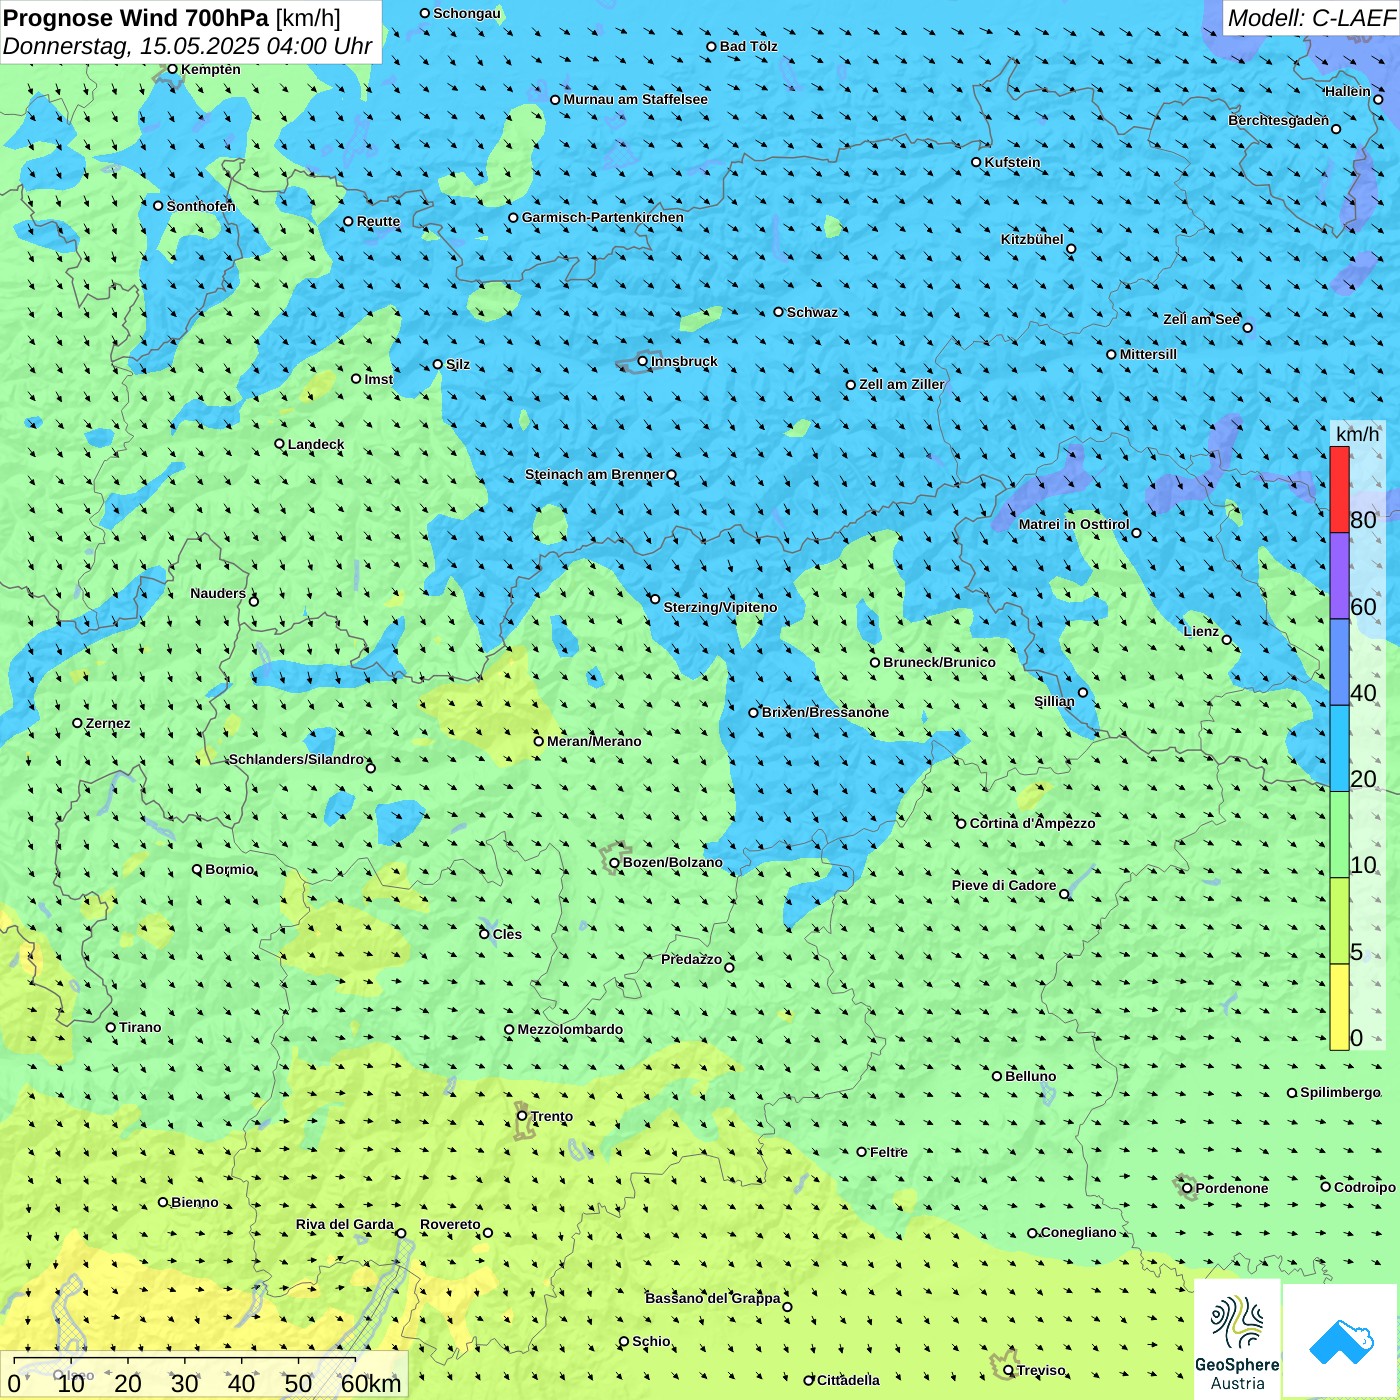1400x1400 pixels.
Task: Click the Garmisch-Partenkirchen marker
Action: tap(513, 217)
